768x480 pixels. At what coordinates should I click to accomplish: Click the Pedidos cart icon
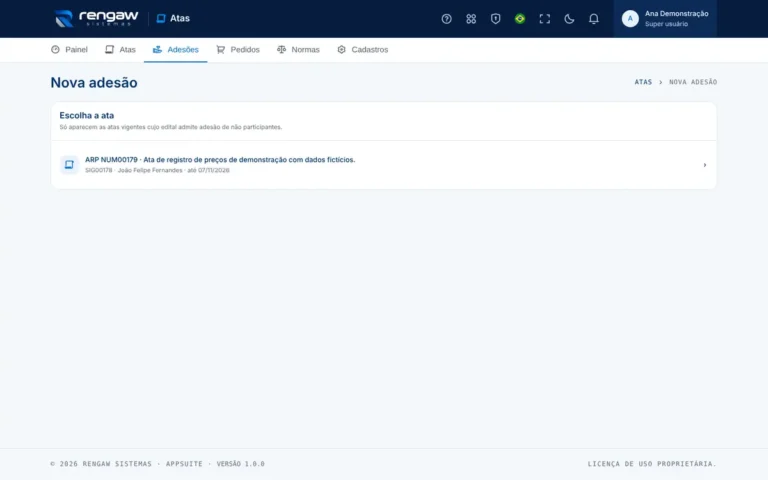click(220, 49)
